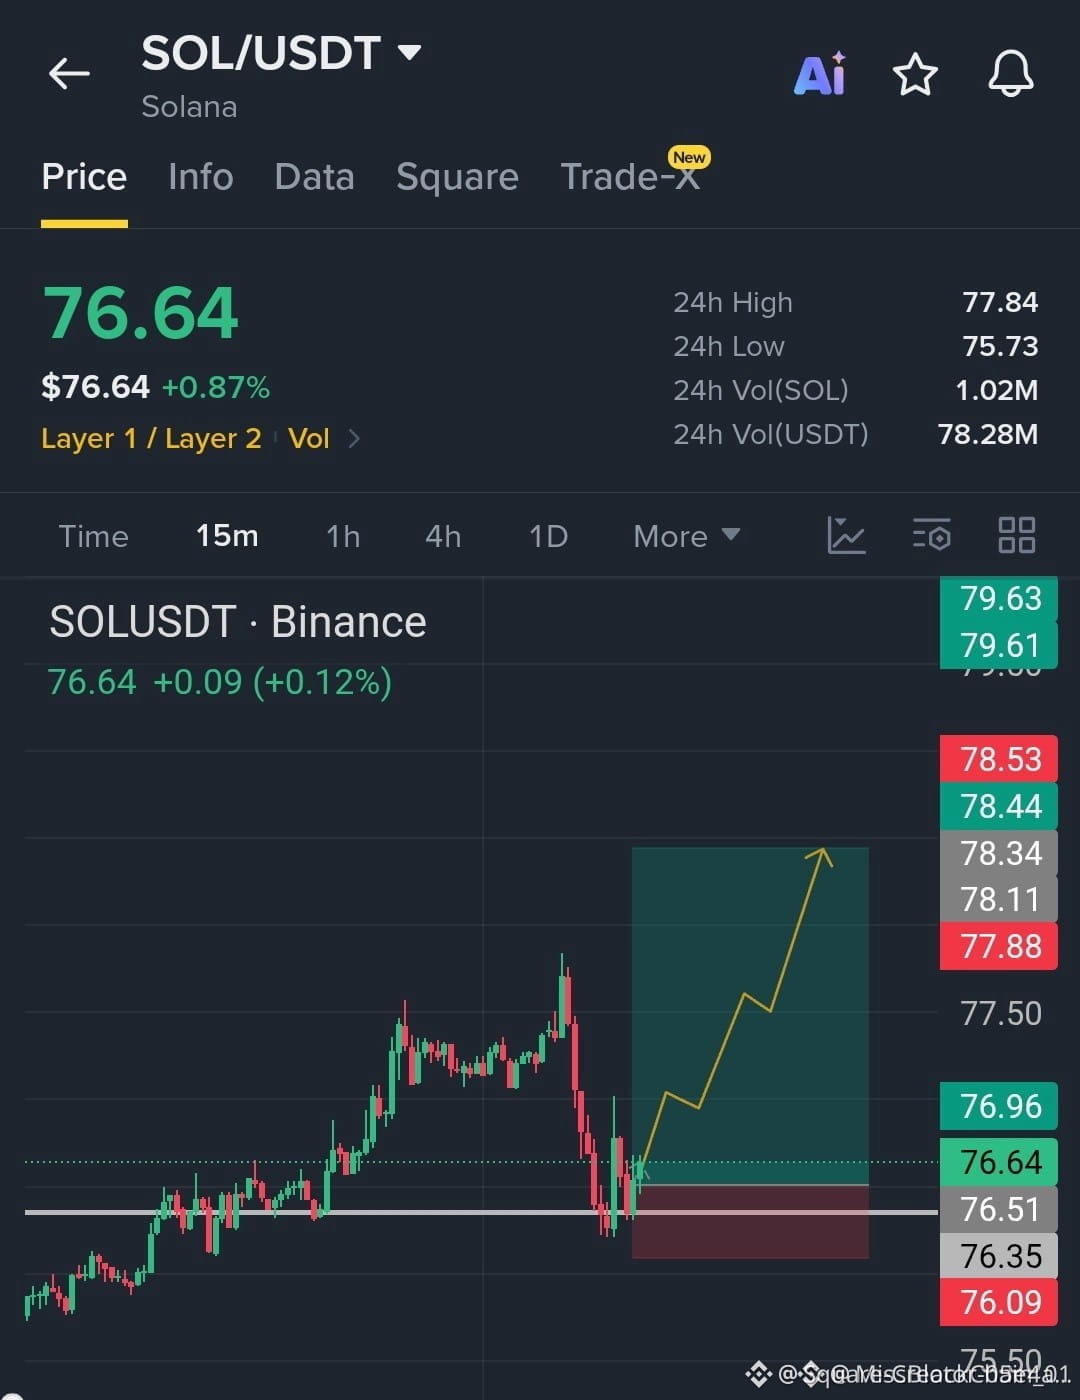1080x1400 pixels.
Task: Select the 1h chart interval
Action: click(x=343, y=536)
